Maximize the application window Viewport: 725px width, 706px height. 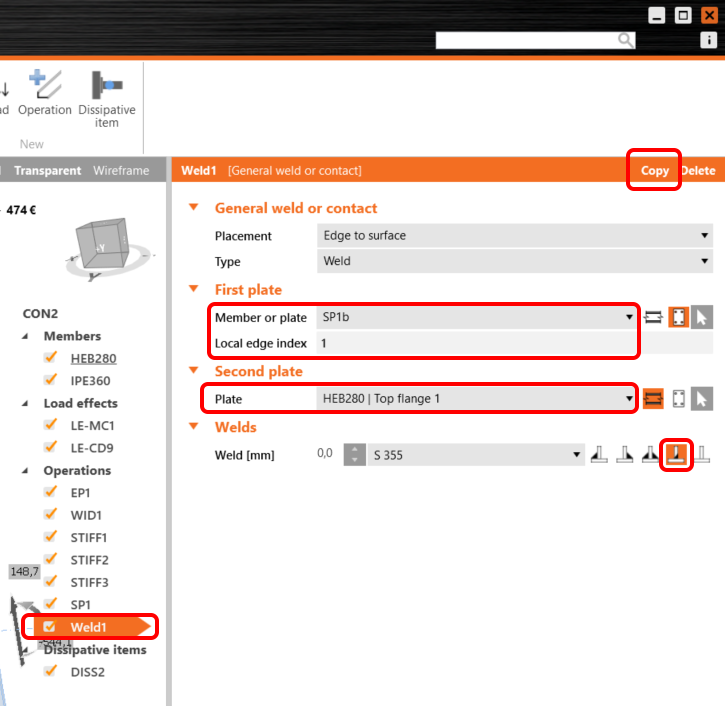pos(683,15)
